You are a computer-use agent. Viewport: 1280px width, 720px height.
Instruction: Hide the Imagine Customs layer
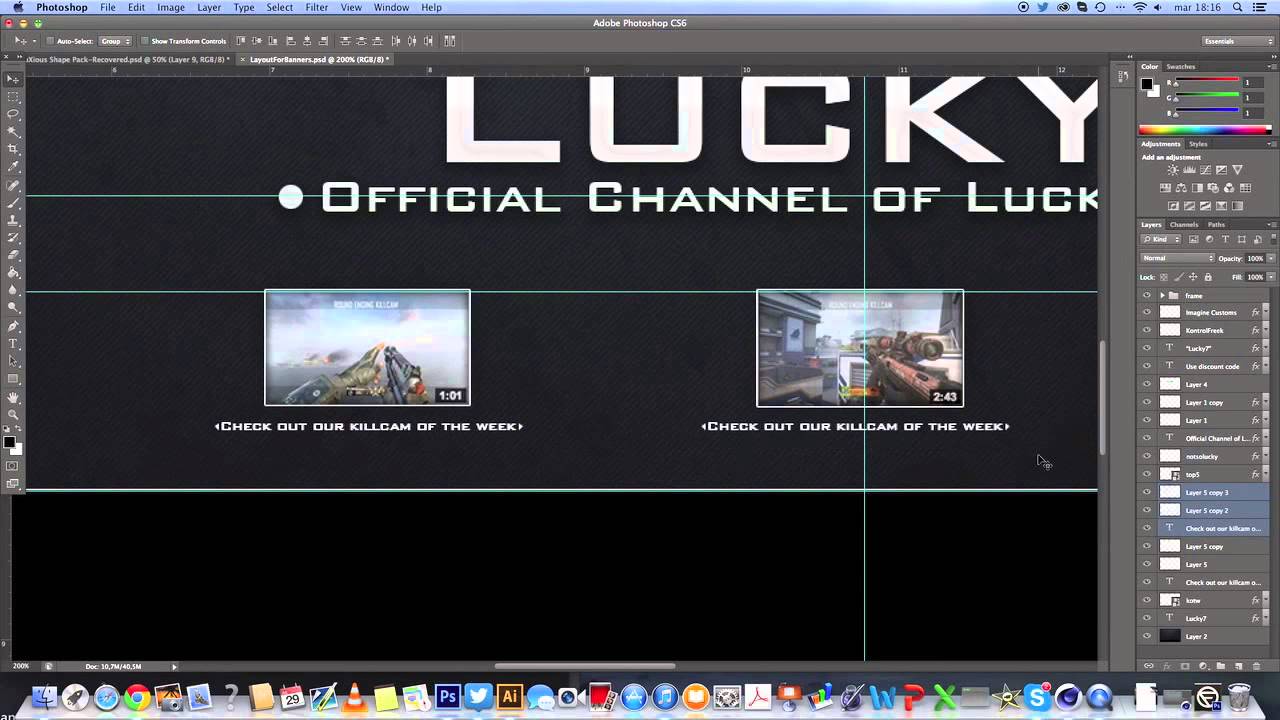1147,312
